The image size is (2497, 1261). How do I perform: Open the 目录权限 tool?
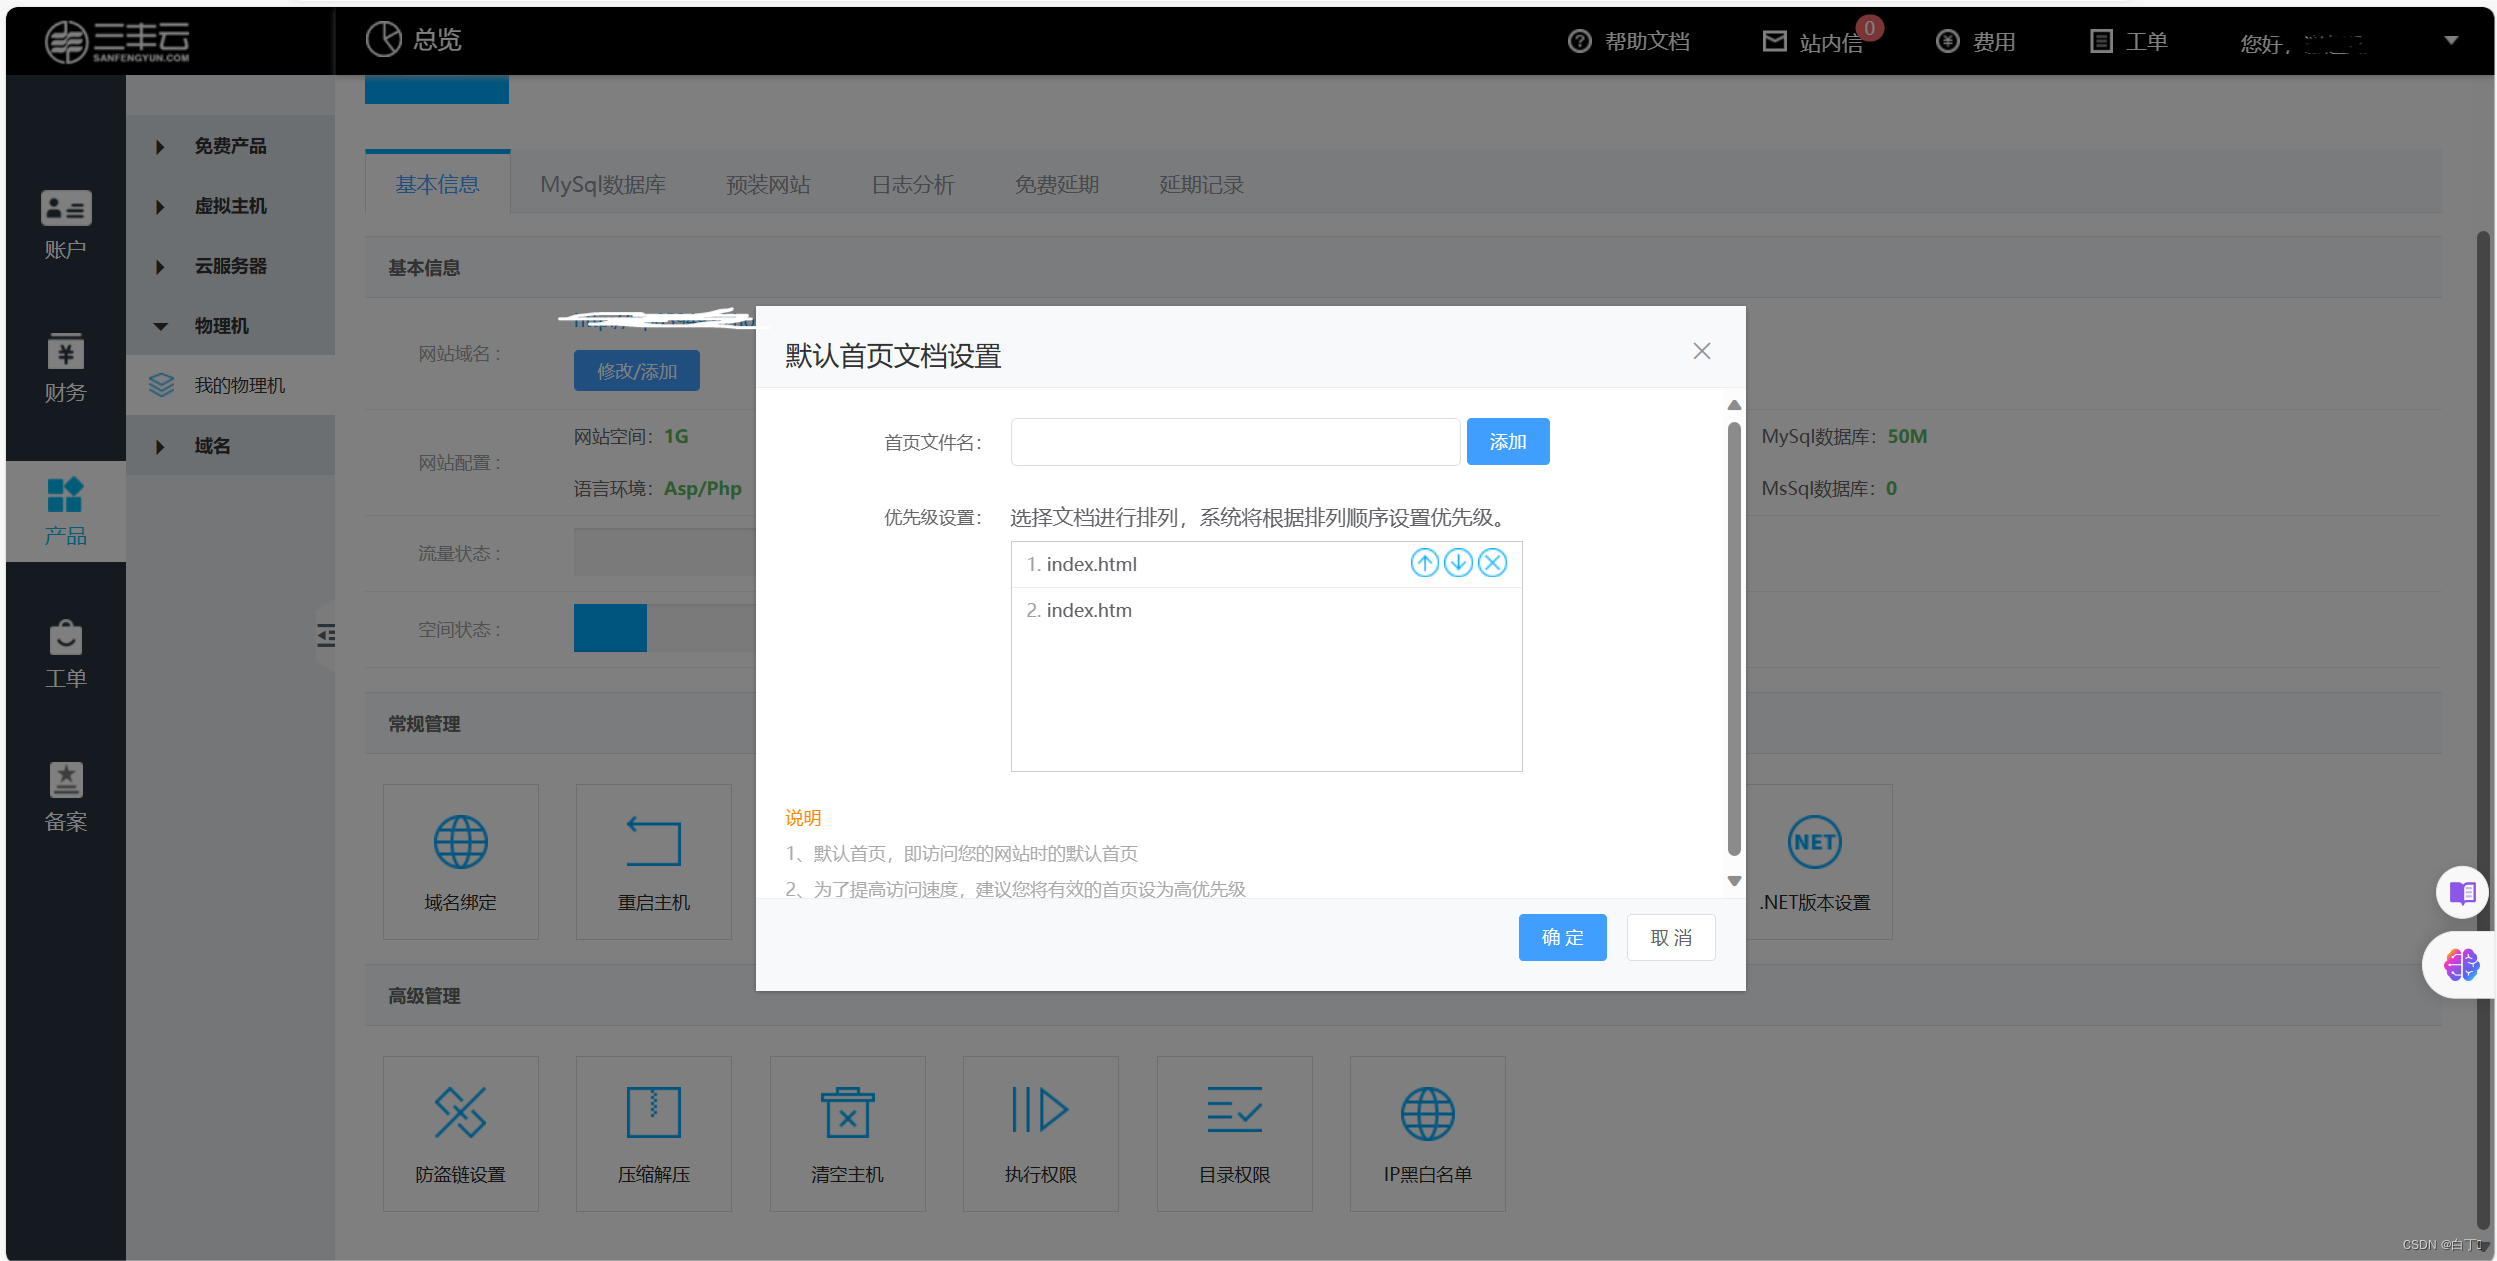click(1234, 1134)
